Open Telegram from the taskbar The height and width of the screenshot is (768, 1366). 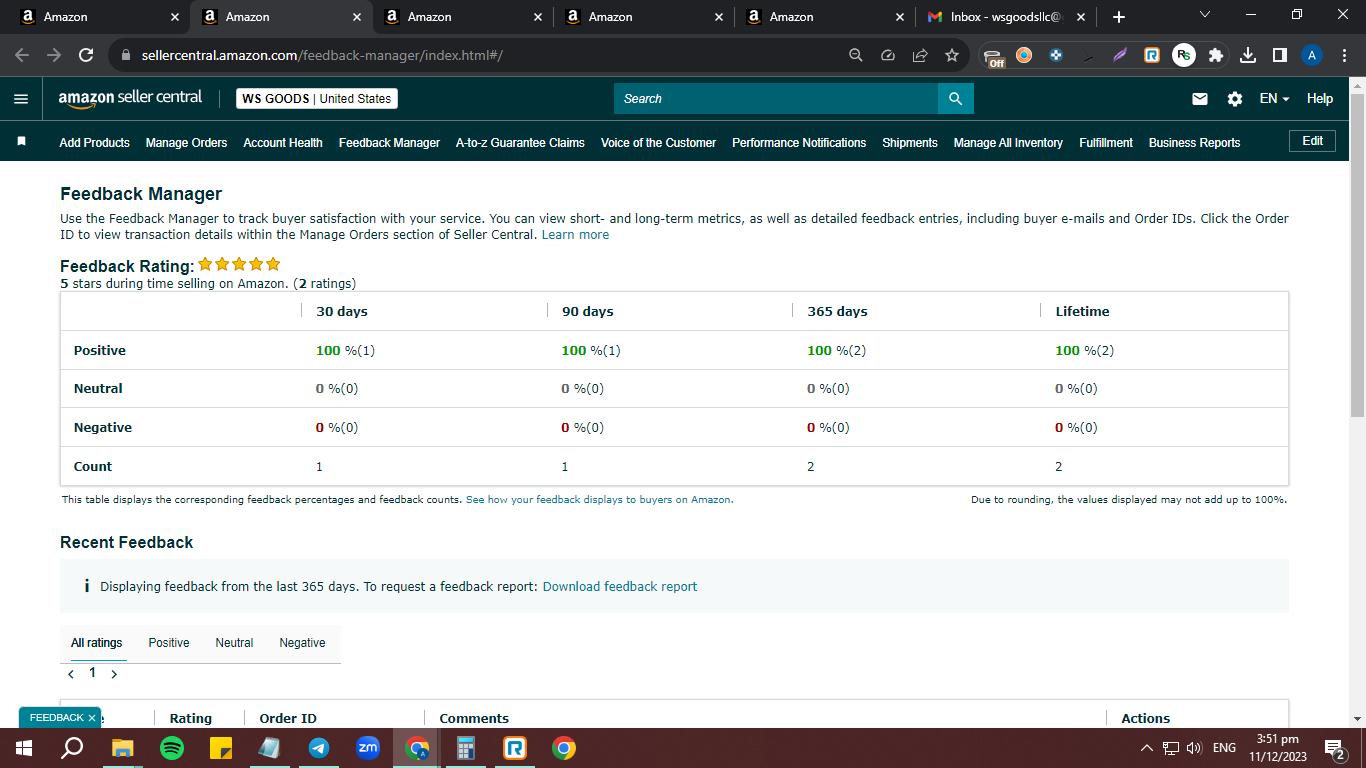point(319,748)
